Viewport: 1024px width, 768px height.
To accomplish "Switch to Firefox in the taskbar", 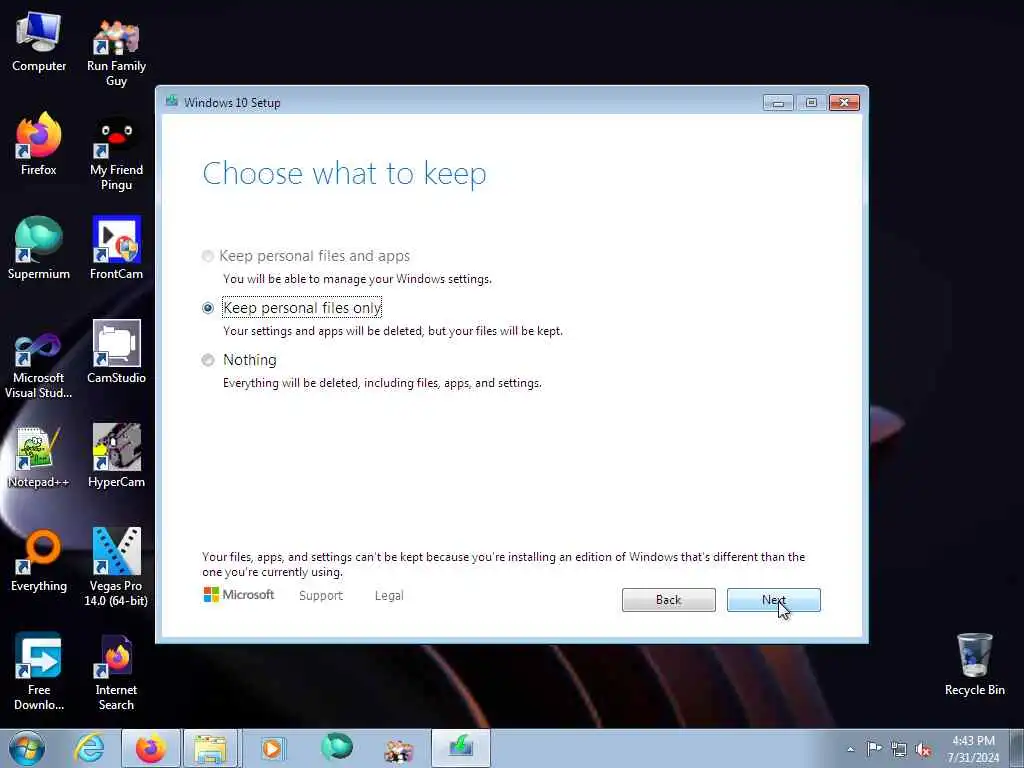I will (151, 748).
